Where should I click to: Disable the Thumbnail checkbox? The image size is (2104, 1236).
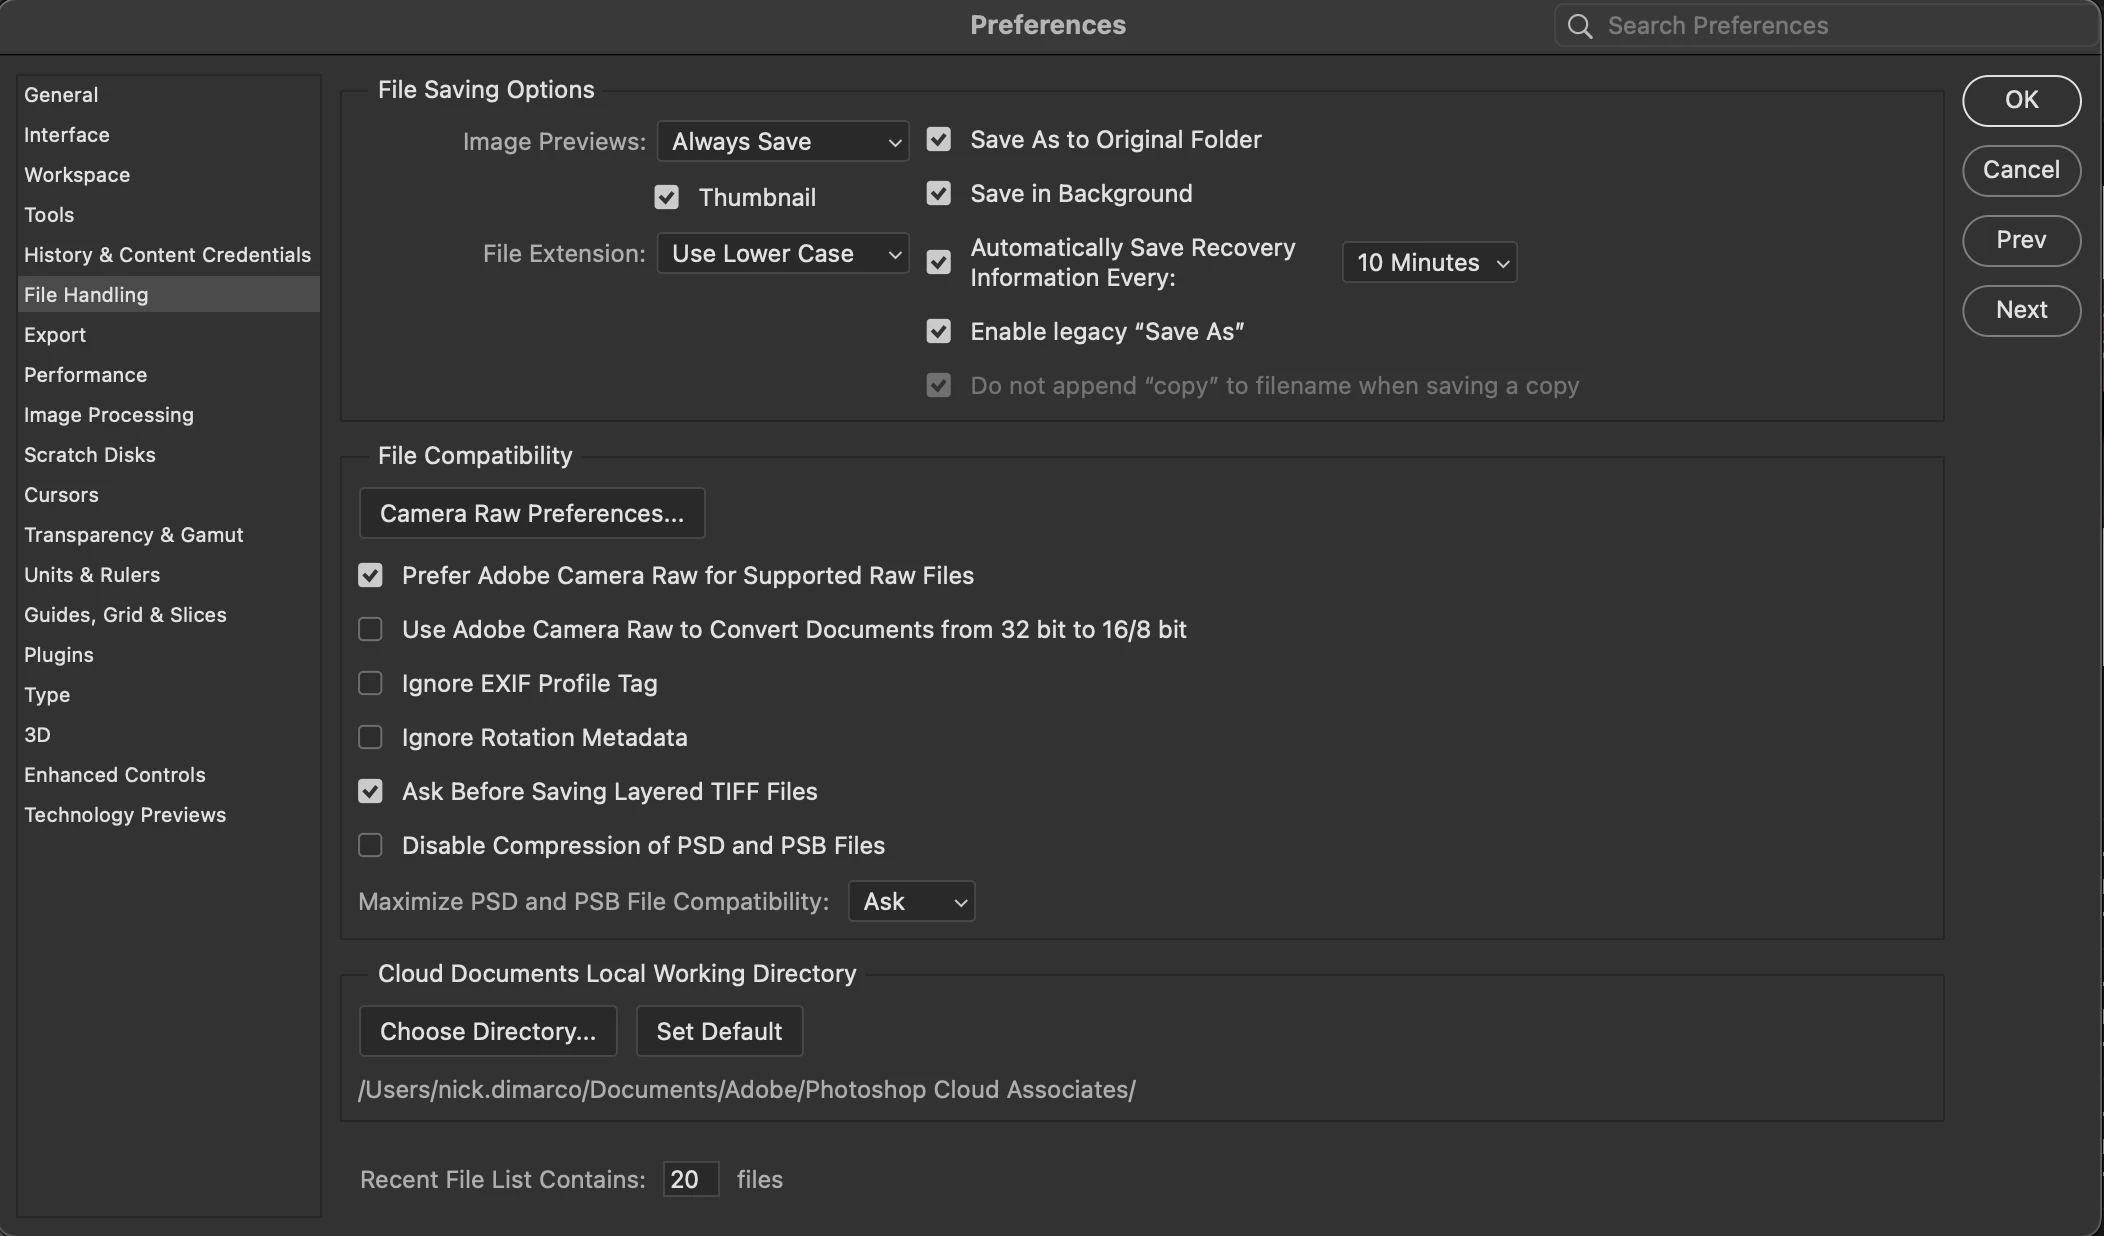coord(666,198)
